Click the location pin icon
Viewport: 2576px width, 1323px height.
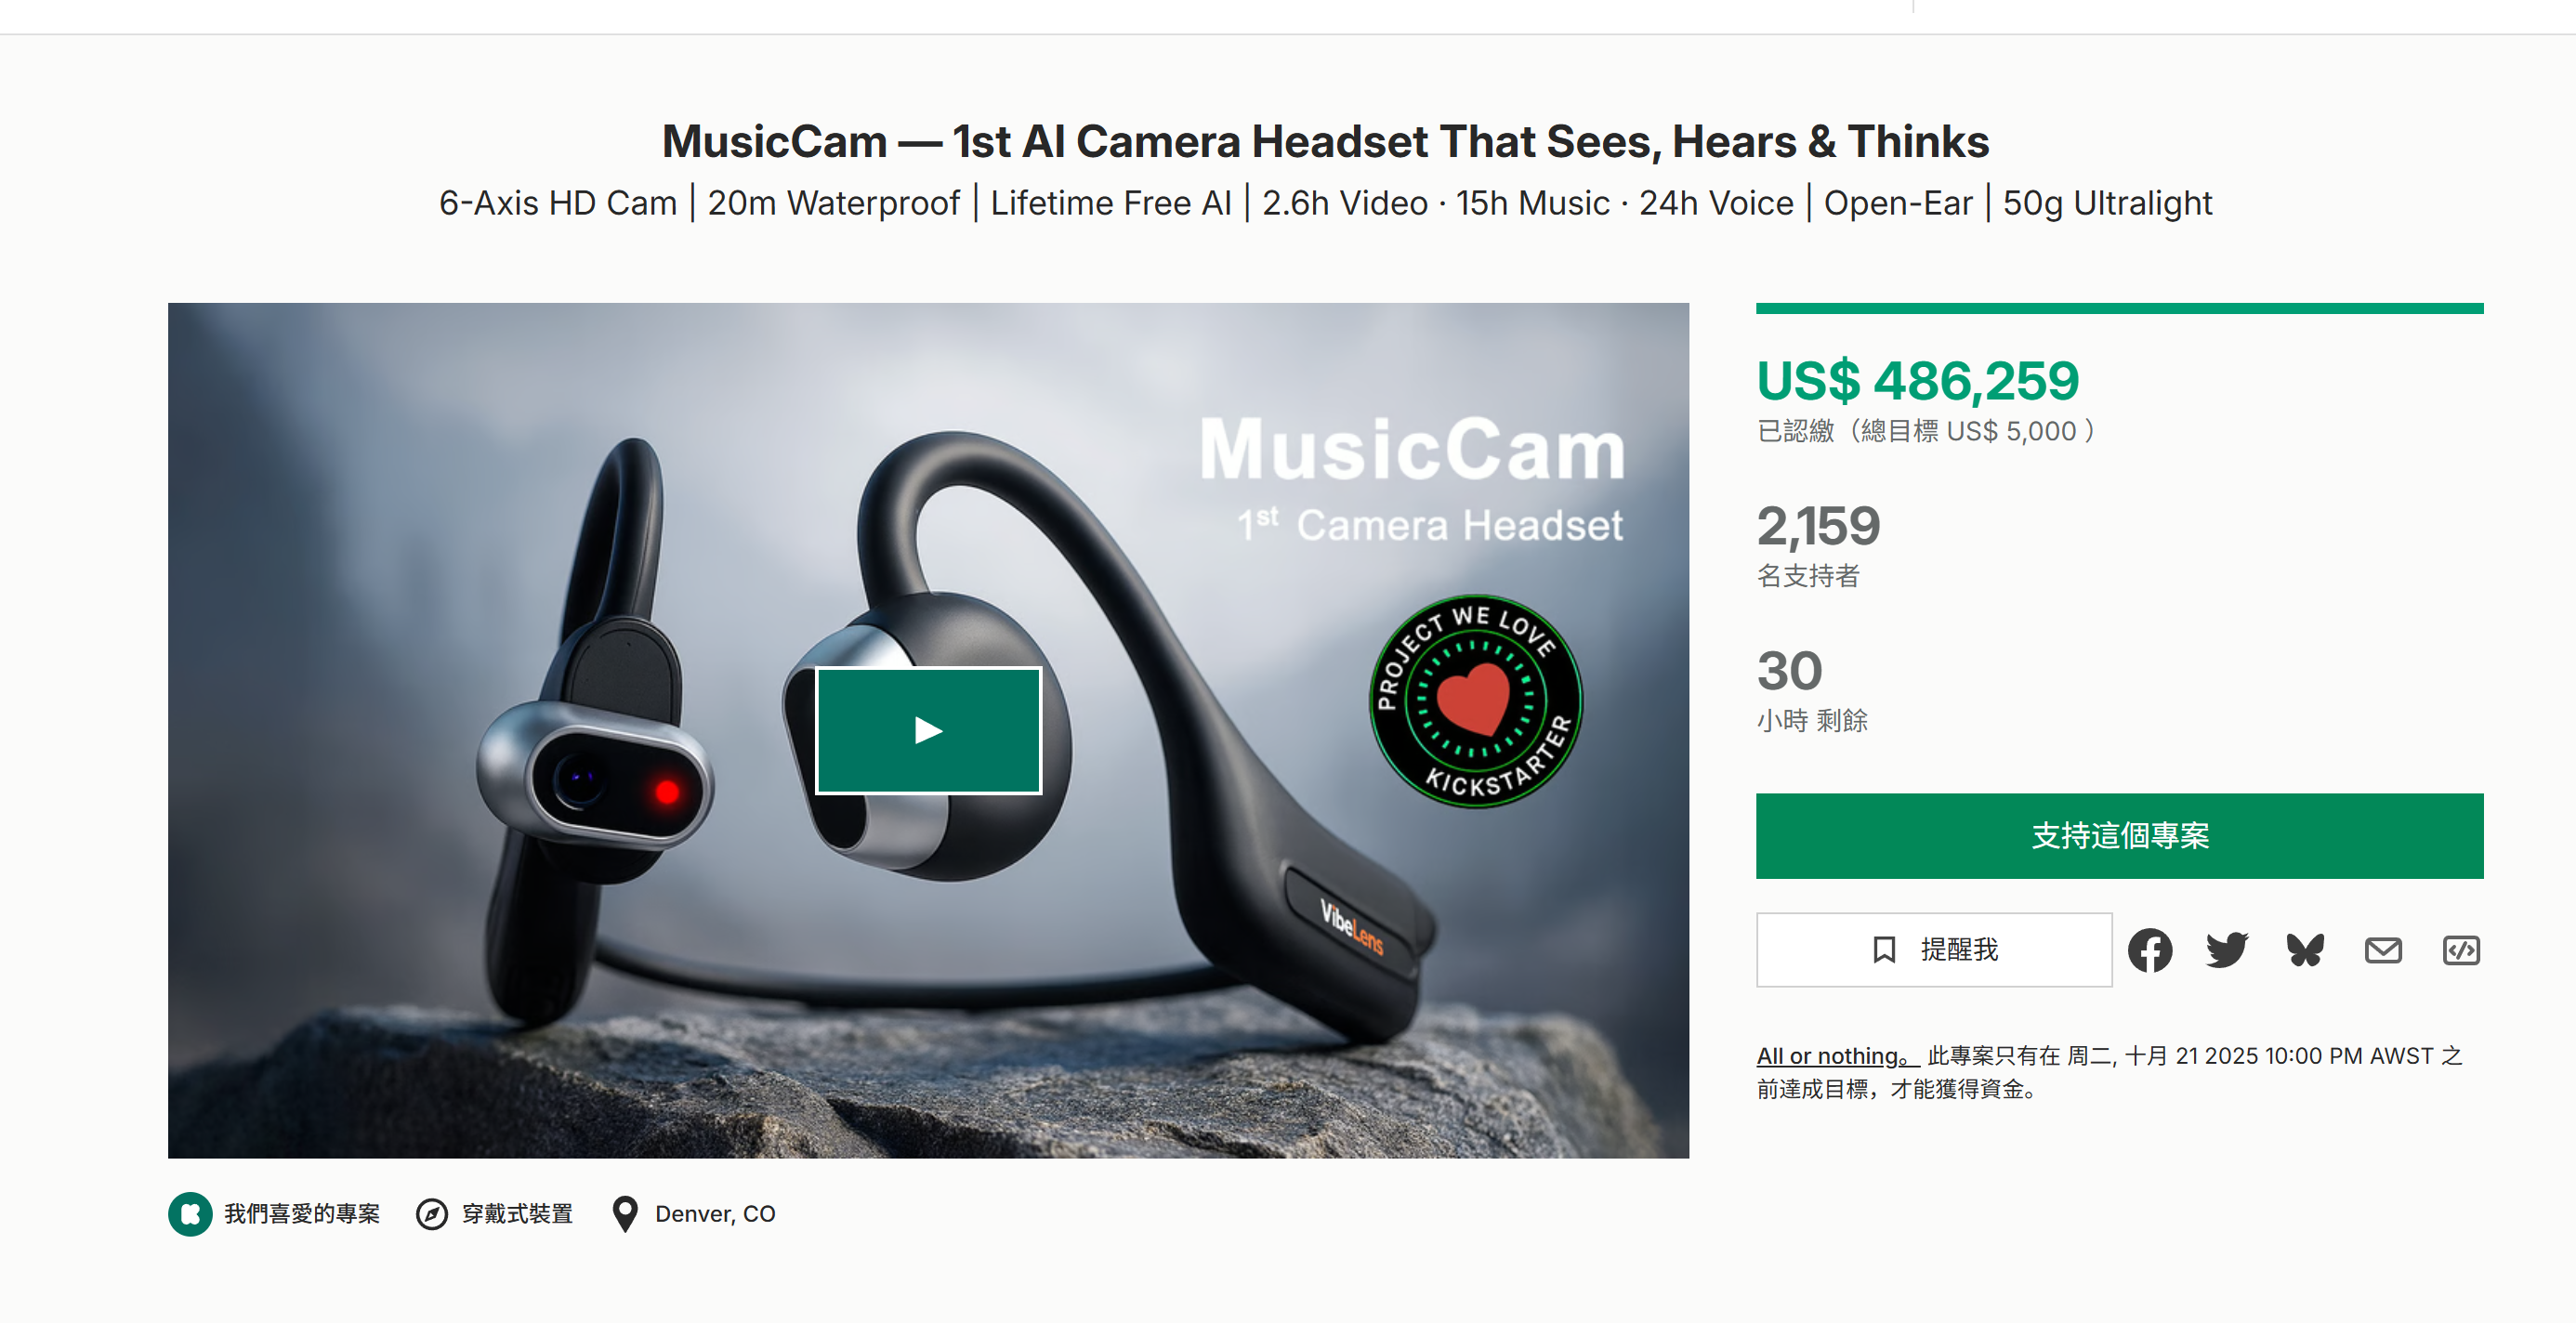(625, 1214)
